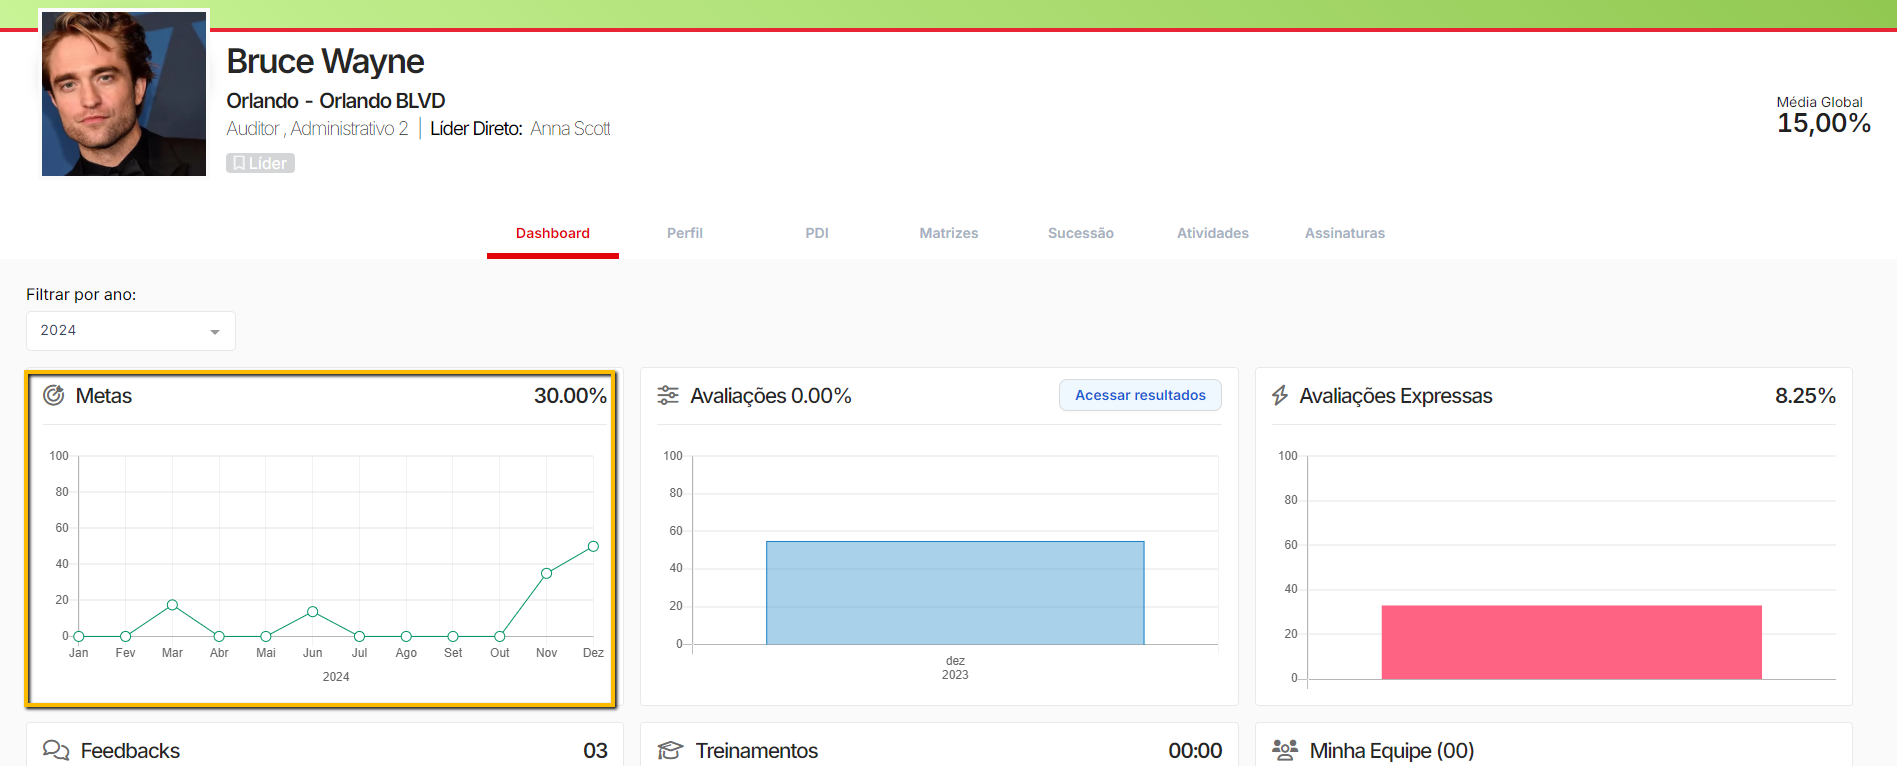1897x766 pixels.
Task: Click the Feedbacks chat bubbles icon
Action: click(56, 750)
